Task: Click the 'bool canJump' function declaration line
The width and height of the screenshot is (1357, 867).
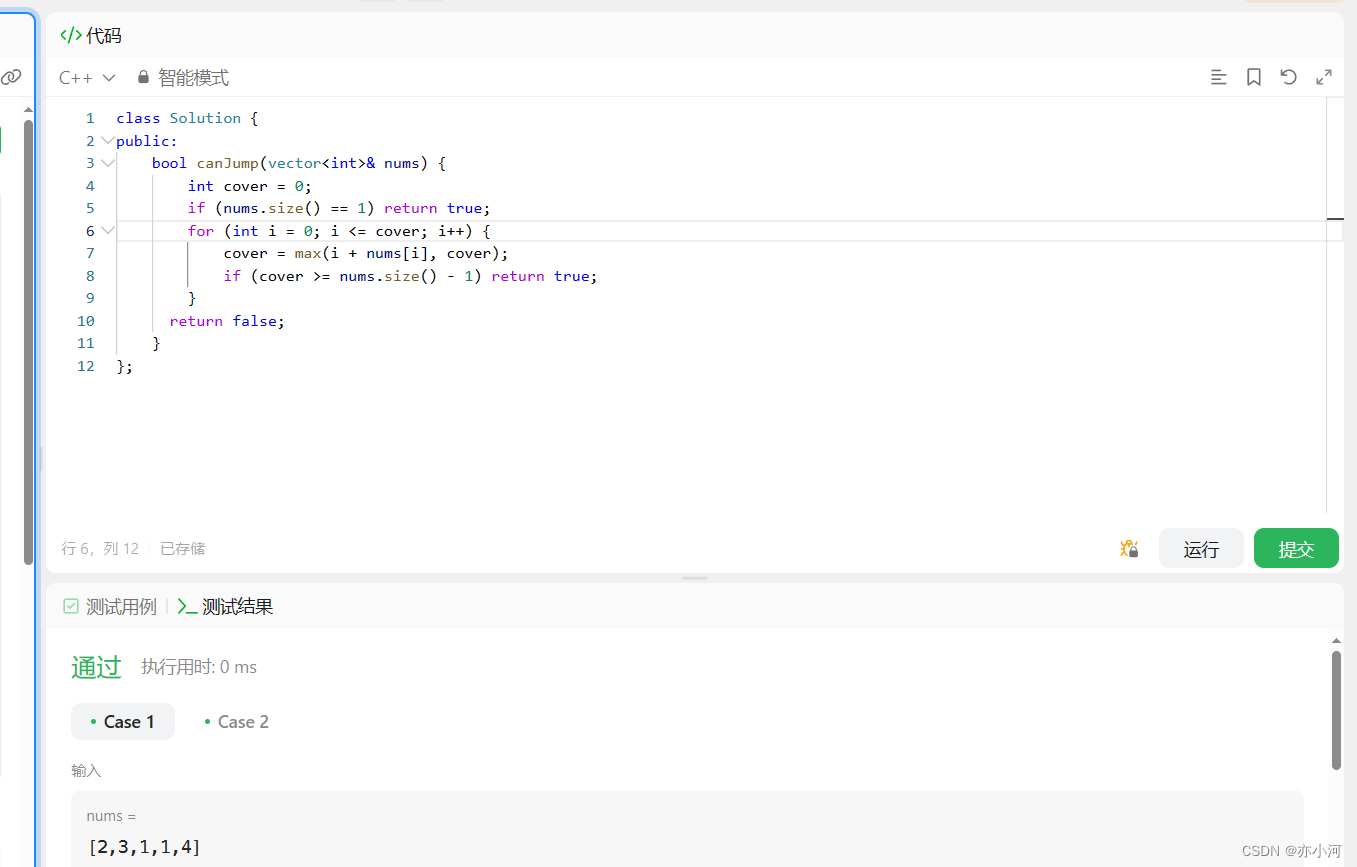Action: tap(299, 163)
